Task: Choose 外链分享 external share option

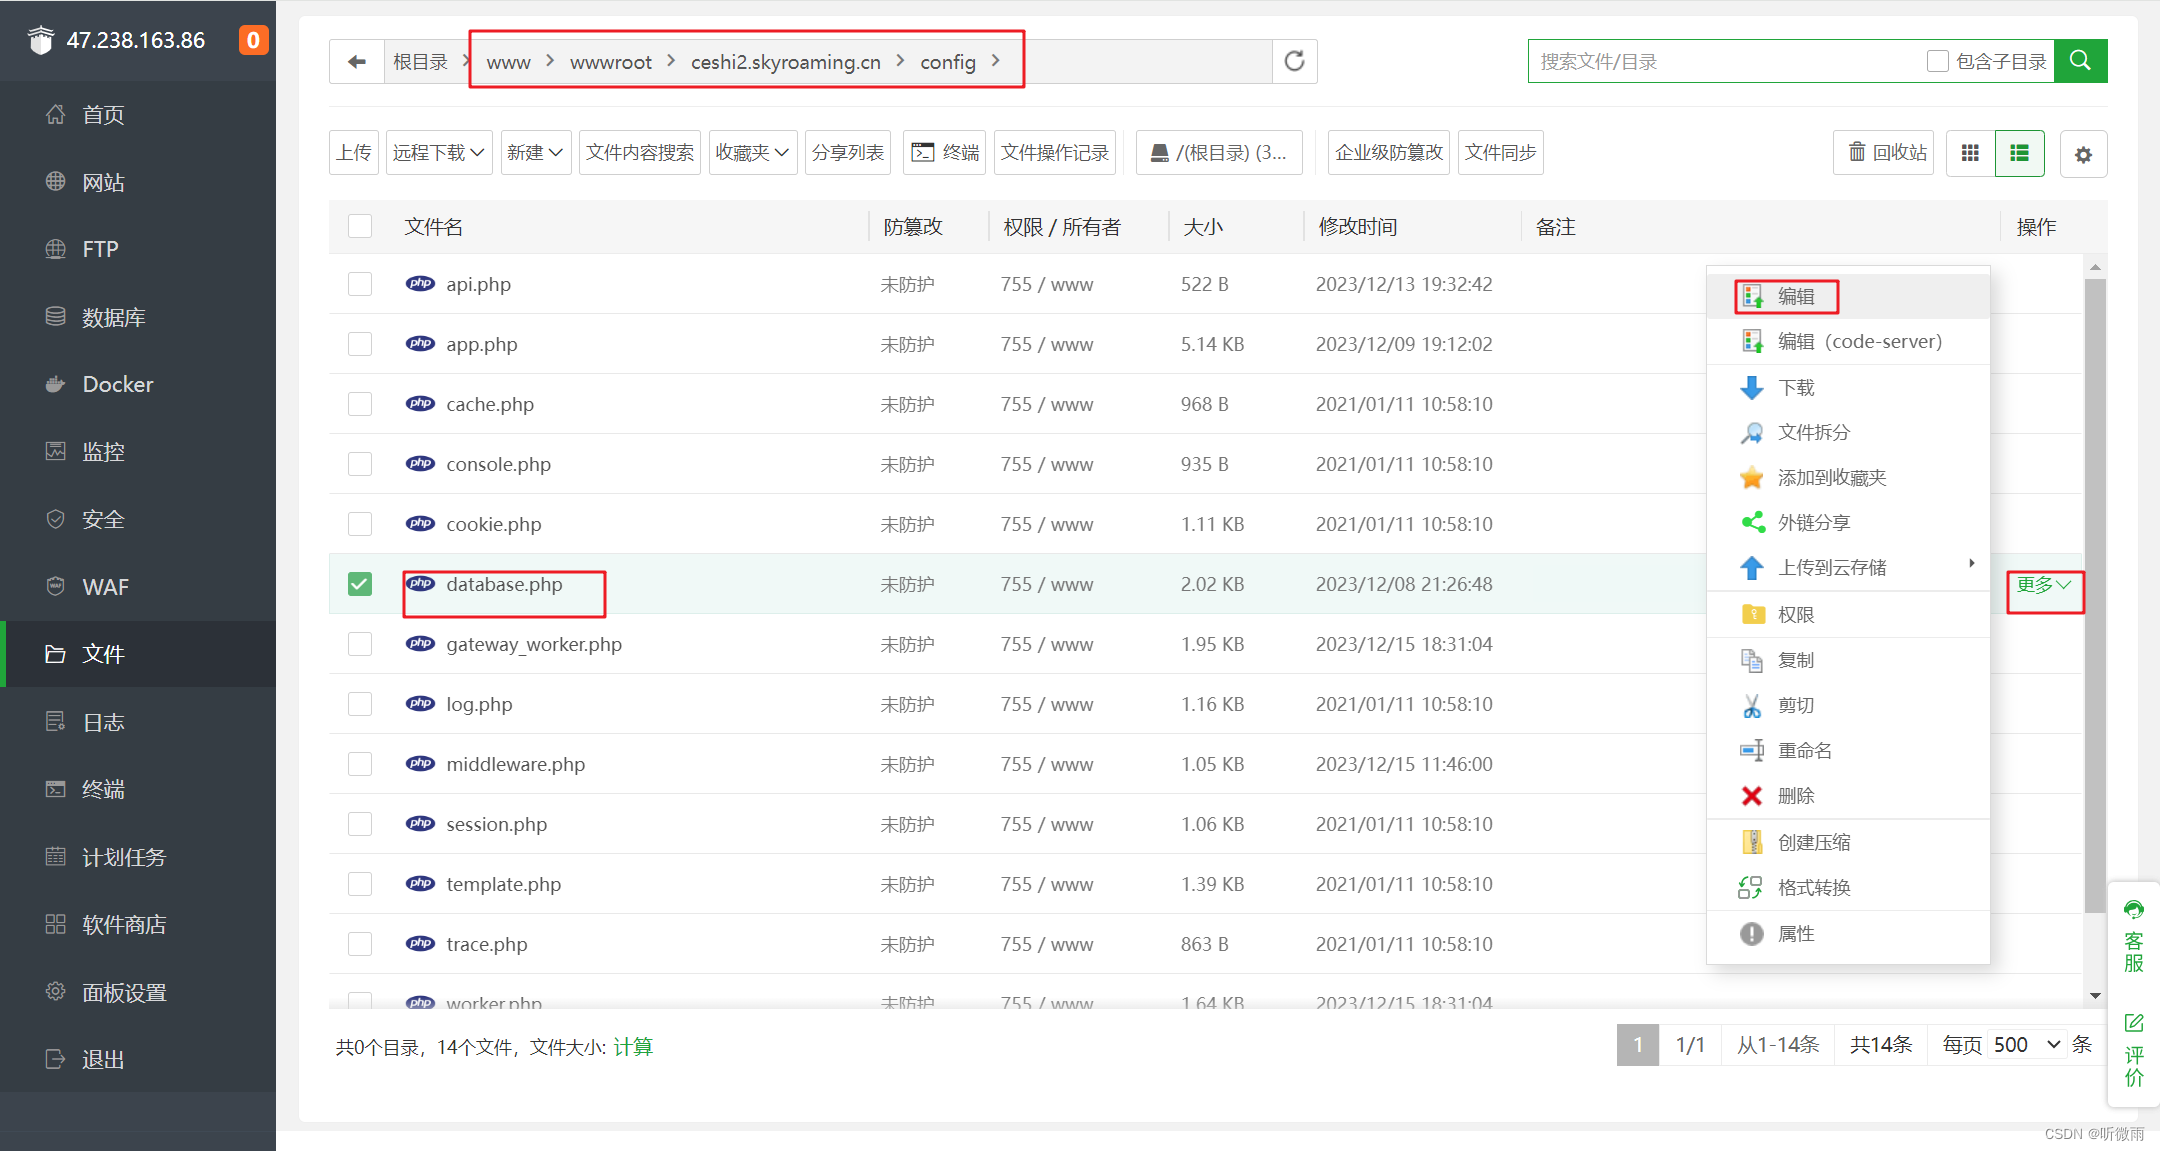Action: coord(1848,522)
